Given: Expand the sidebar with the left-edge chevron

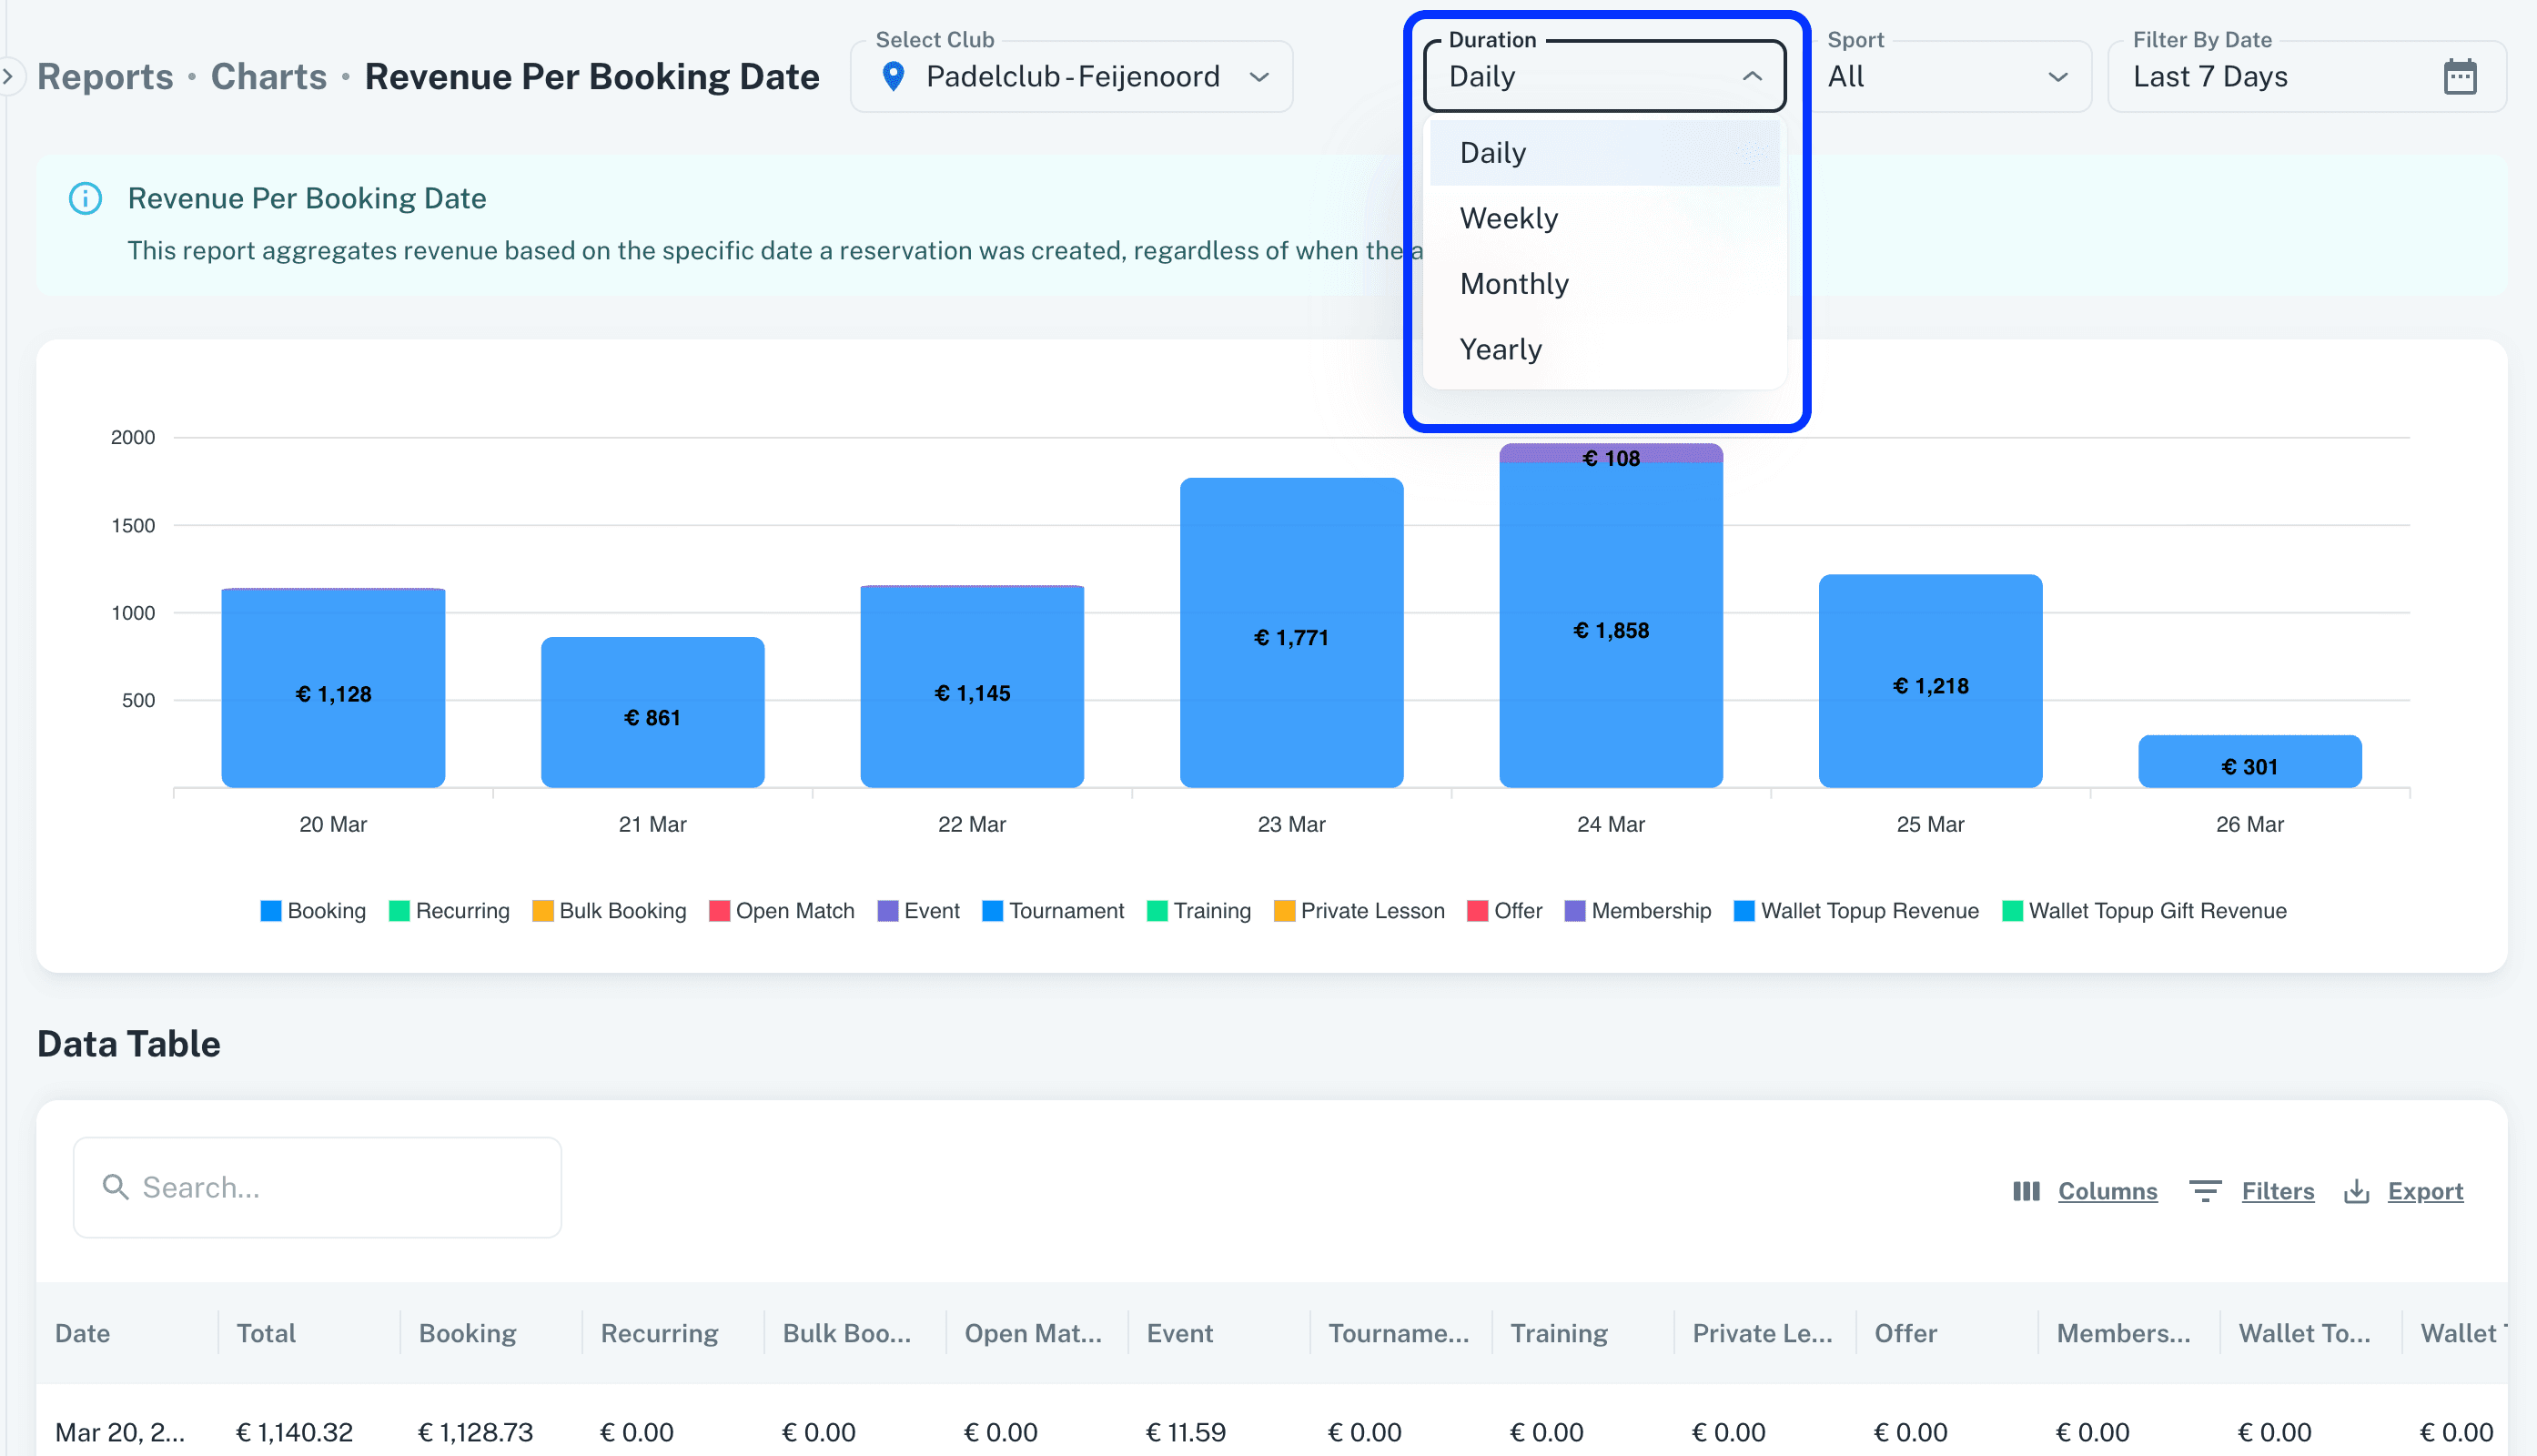Looking at the screenshot, I should (8, 76).
